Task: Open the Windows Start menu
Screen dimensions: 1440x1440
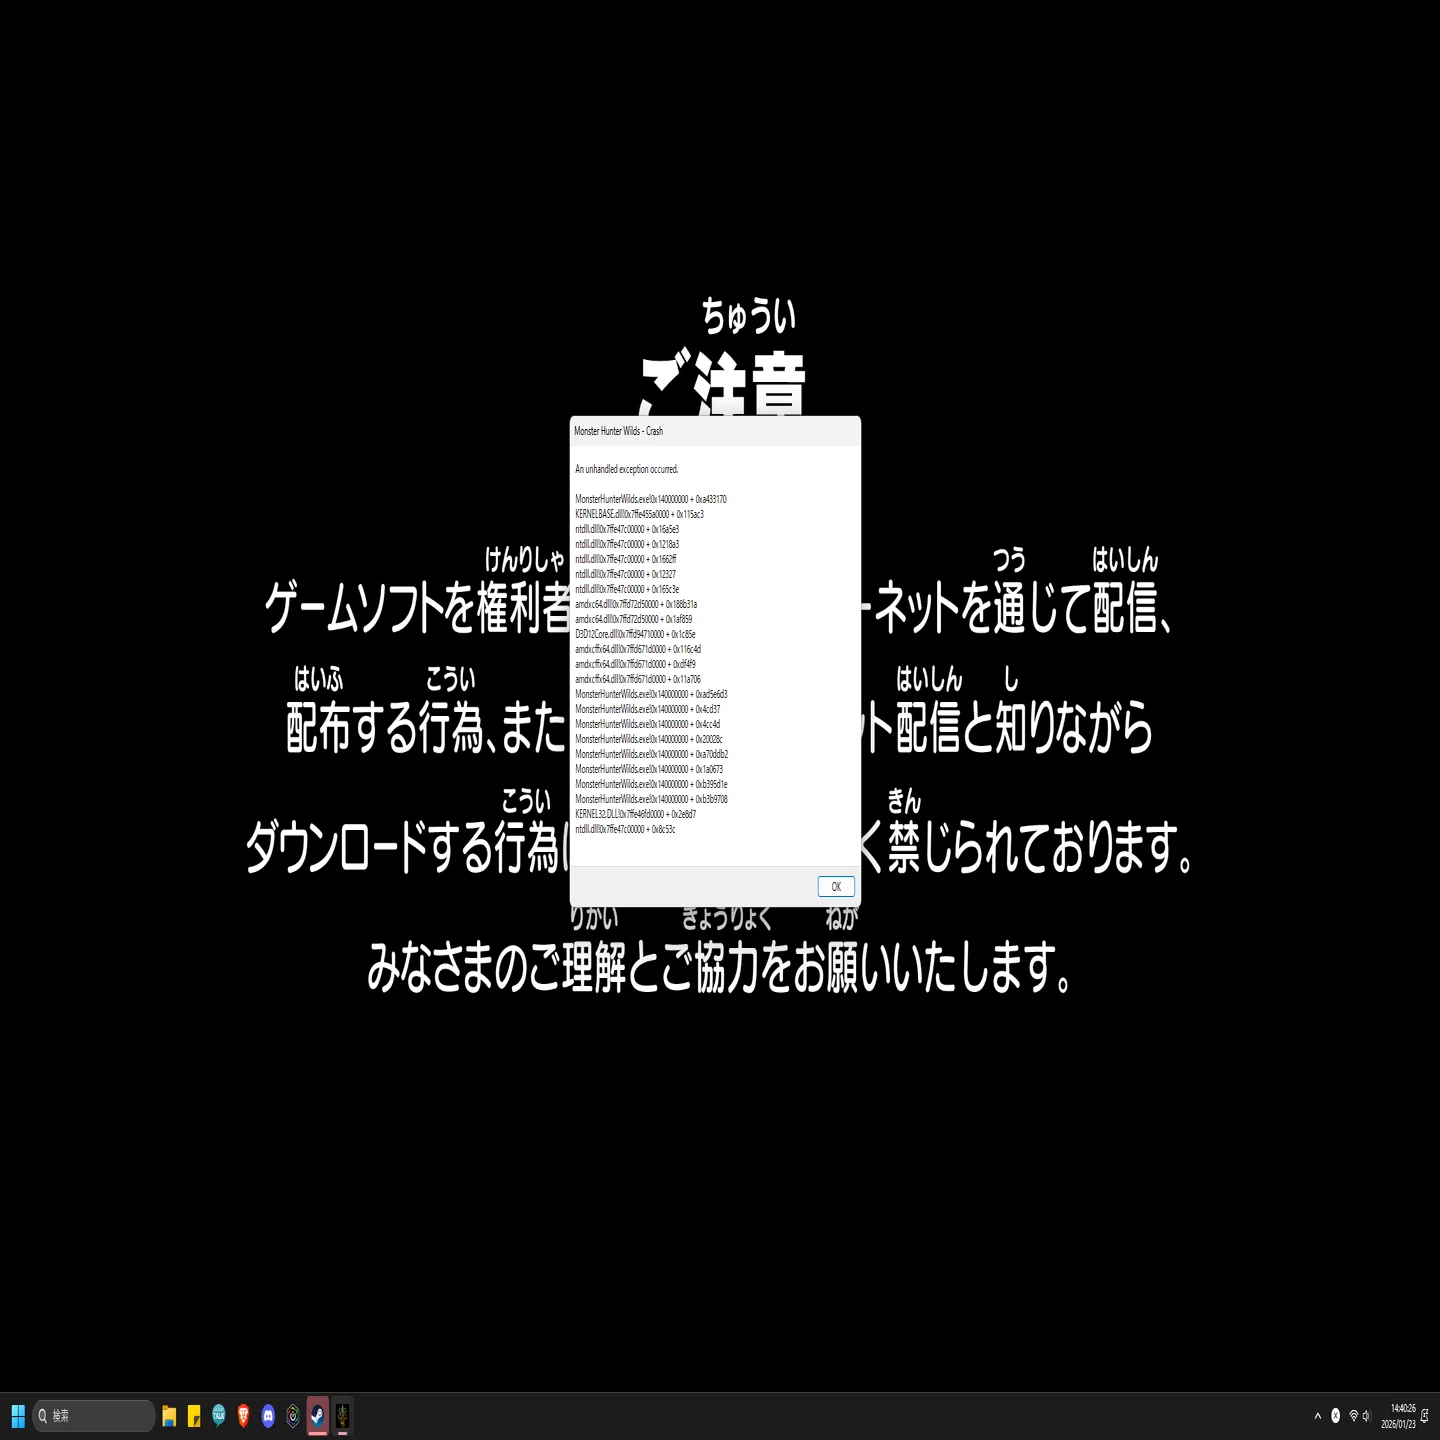Action: tap(18, 1416)
